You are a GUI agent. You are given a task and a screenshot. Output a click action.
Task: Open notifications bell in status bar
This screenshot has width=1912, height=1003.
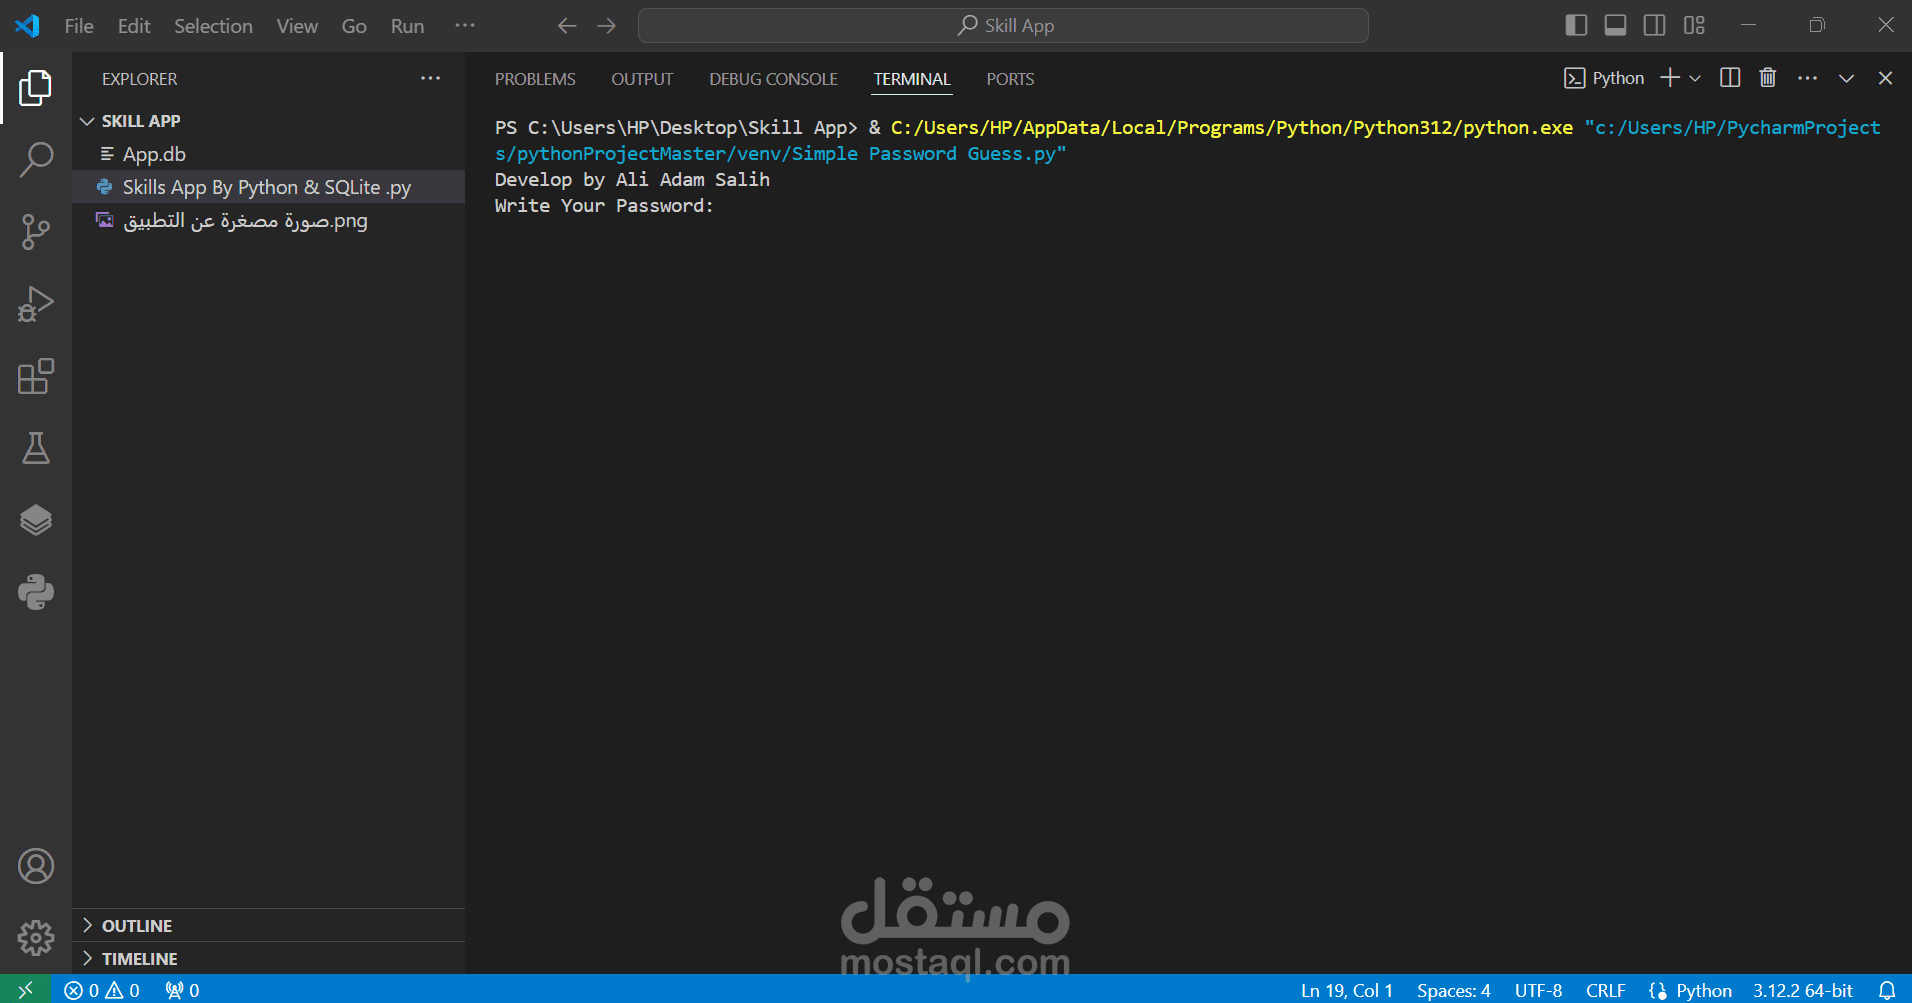click(1887, 990)
